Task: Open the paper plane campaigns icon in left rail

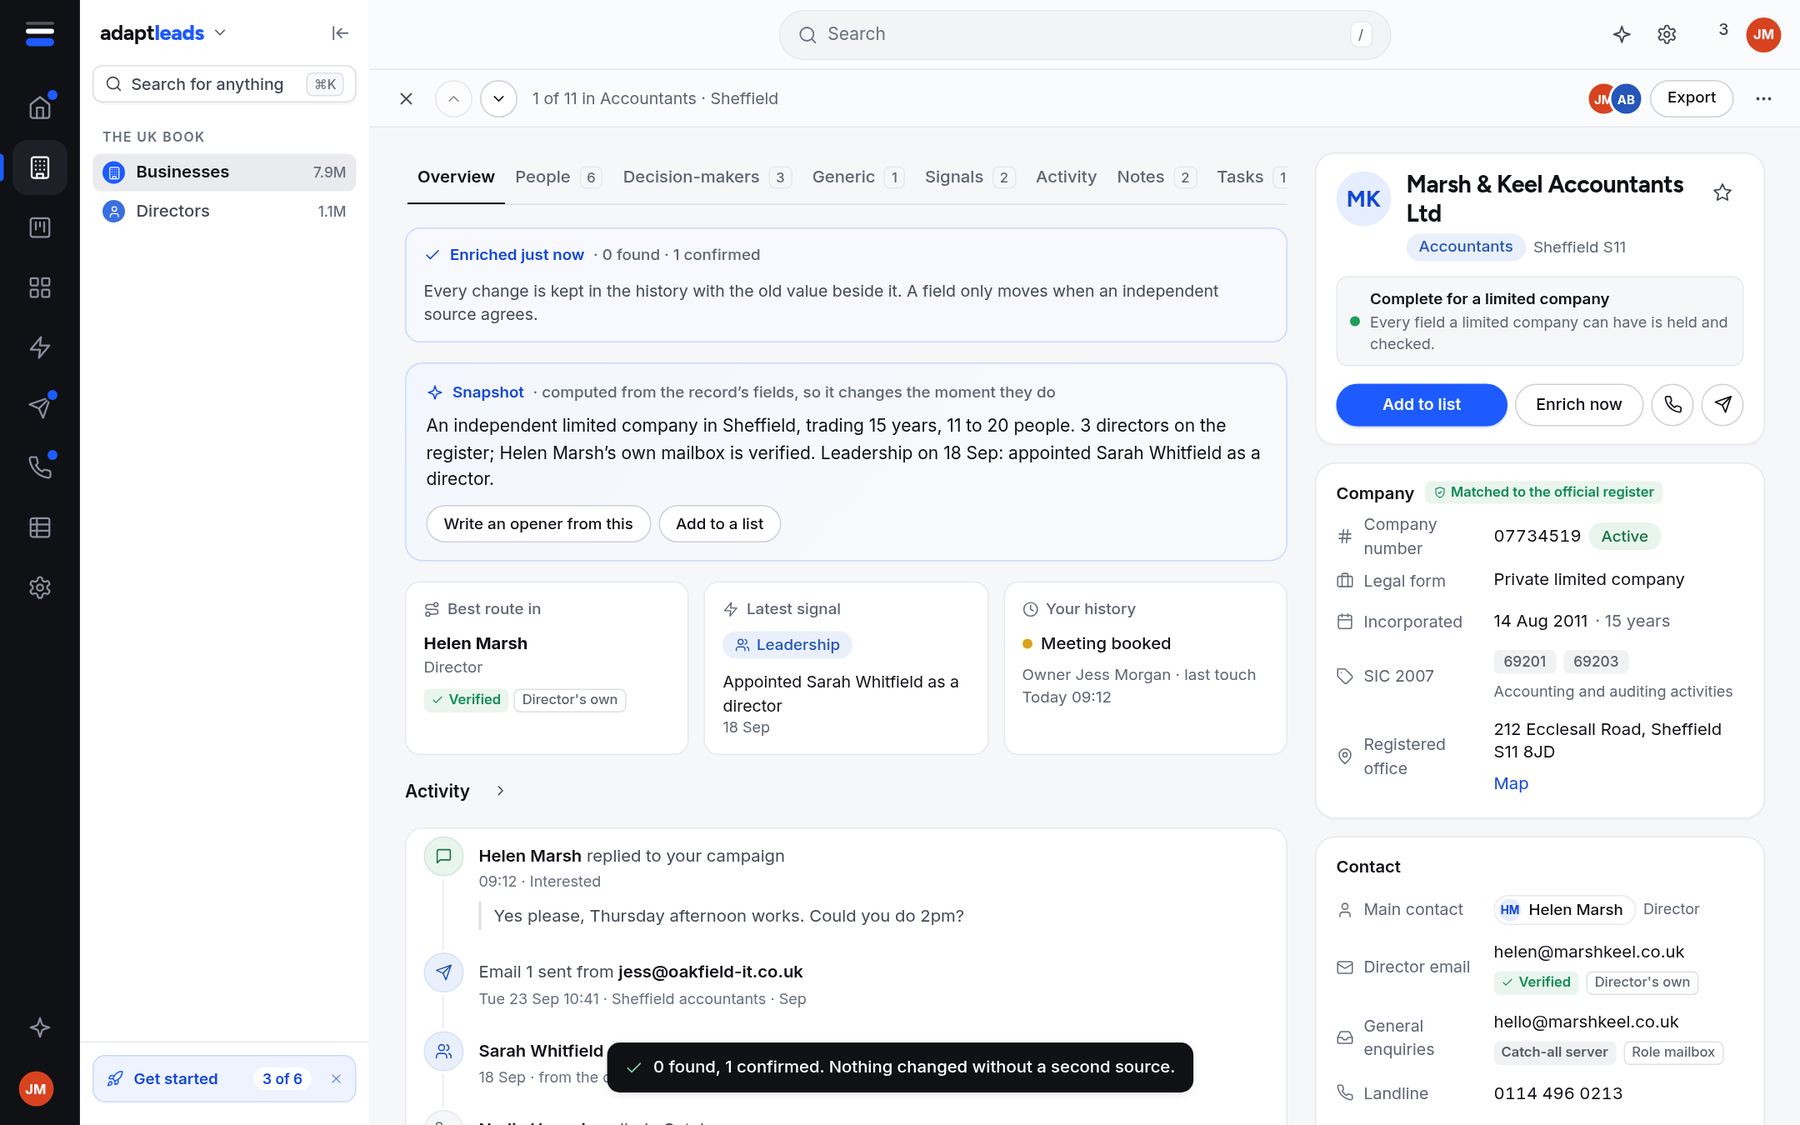Action: pos(40,407)
